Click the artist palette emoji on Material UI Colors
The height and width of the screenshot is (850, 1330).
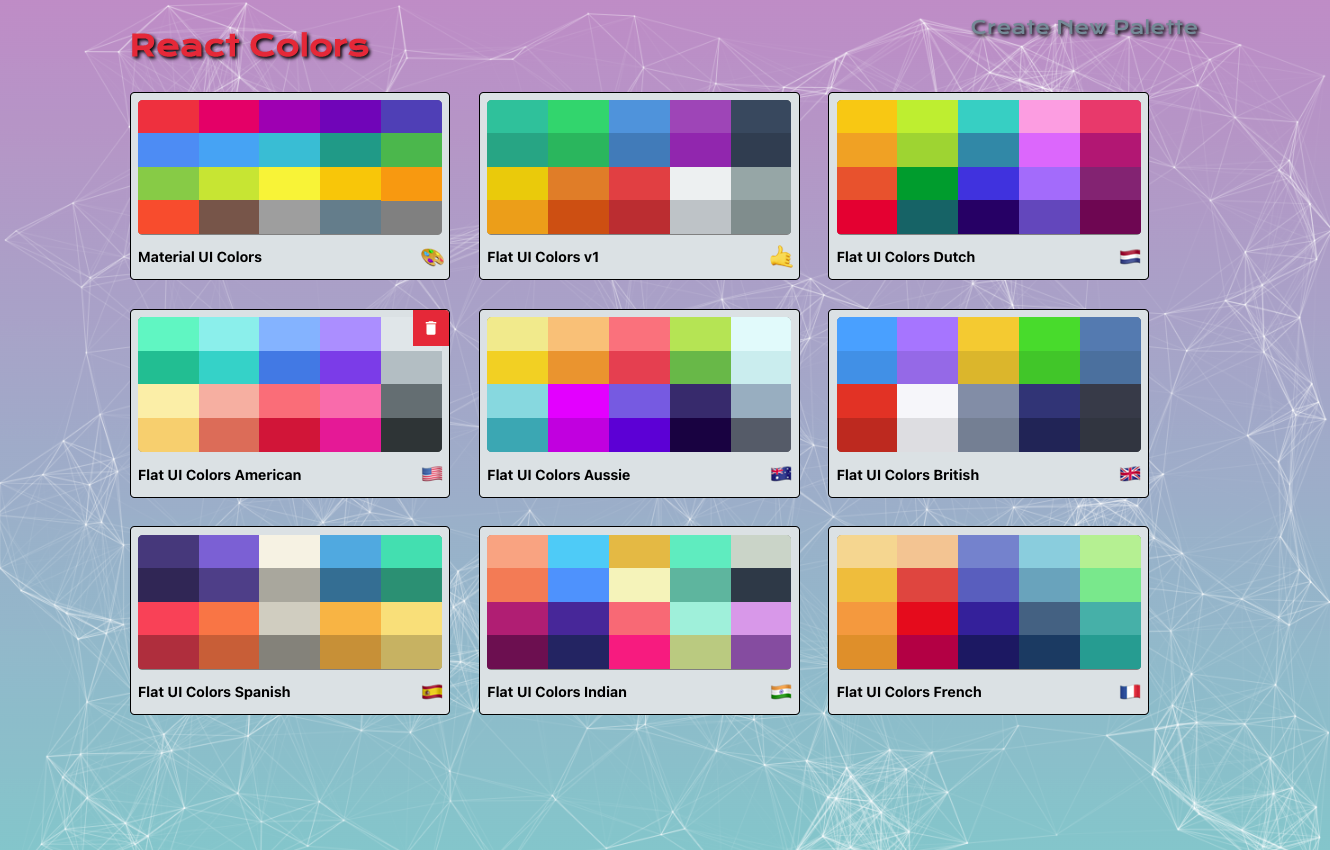point(431,257)
